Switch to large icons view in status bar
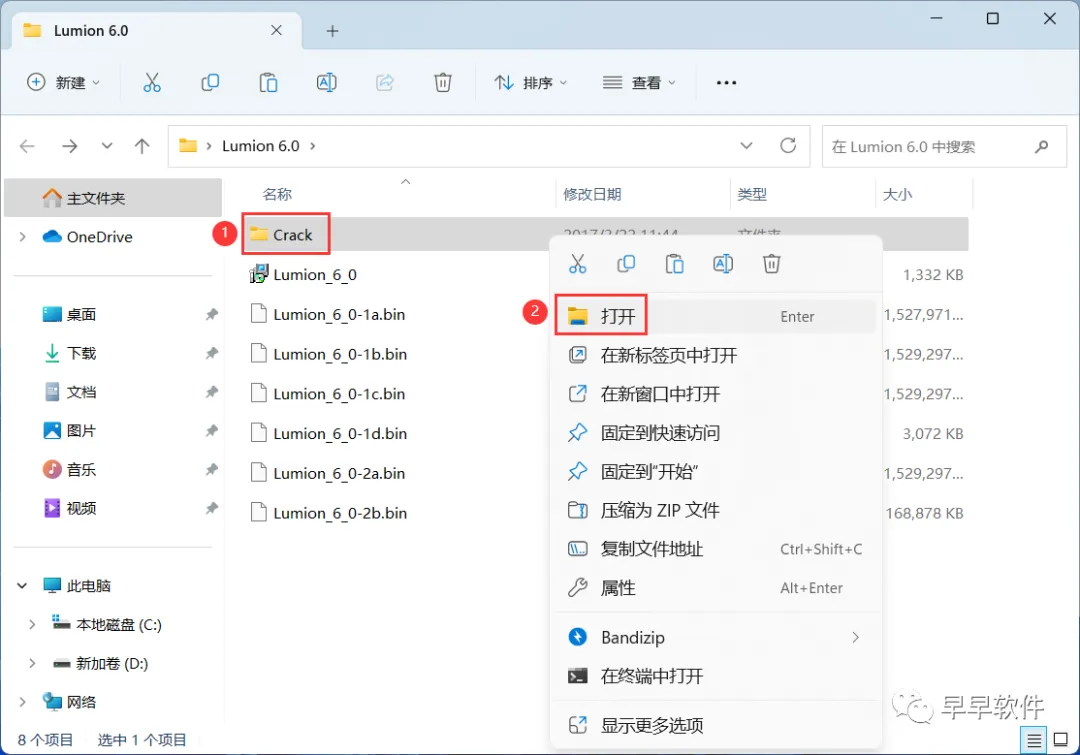 (1061, 741)
